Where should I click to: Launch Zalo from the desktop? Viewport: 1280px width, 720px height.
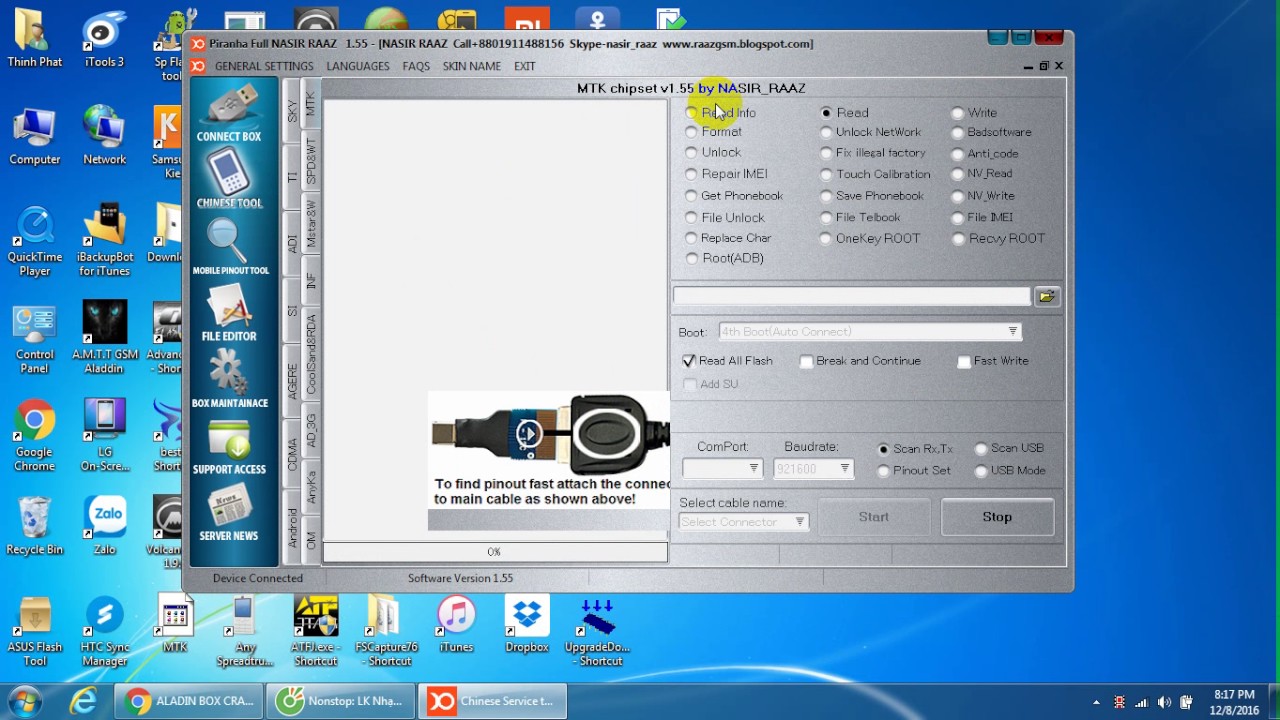pos(104,526)
